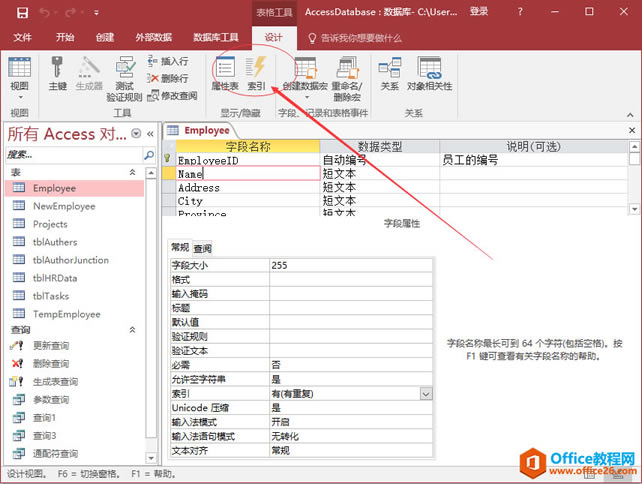The image size is (642, 484).
Task: Toggle the 索引 indexes button
Action: click(256, 73)
